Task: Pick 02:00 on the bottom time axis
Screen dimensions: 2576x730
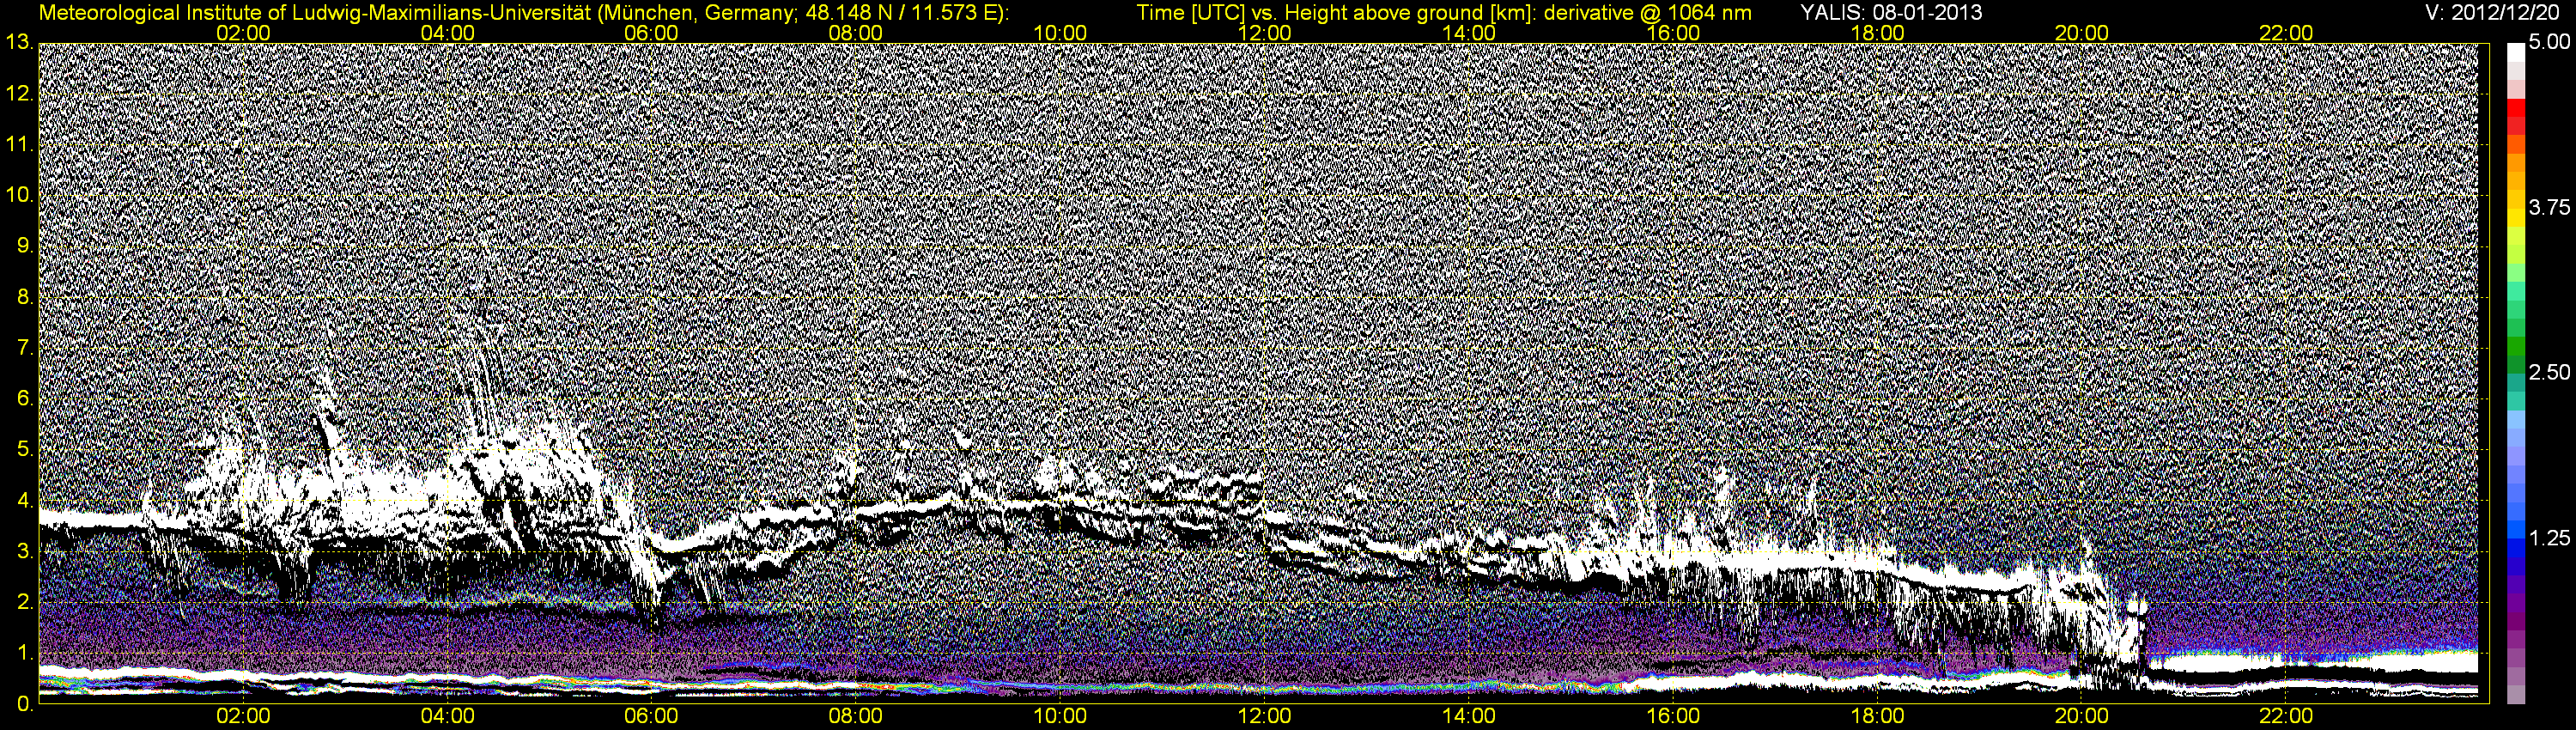Action: click(243, 717)
